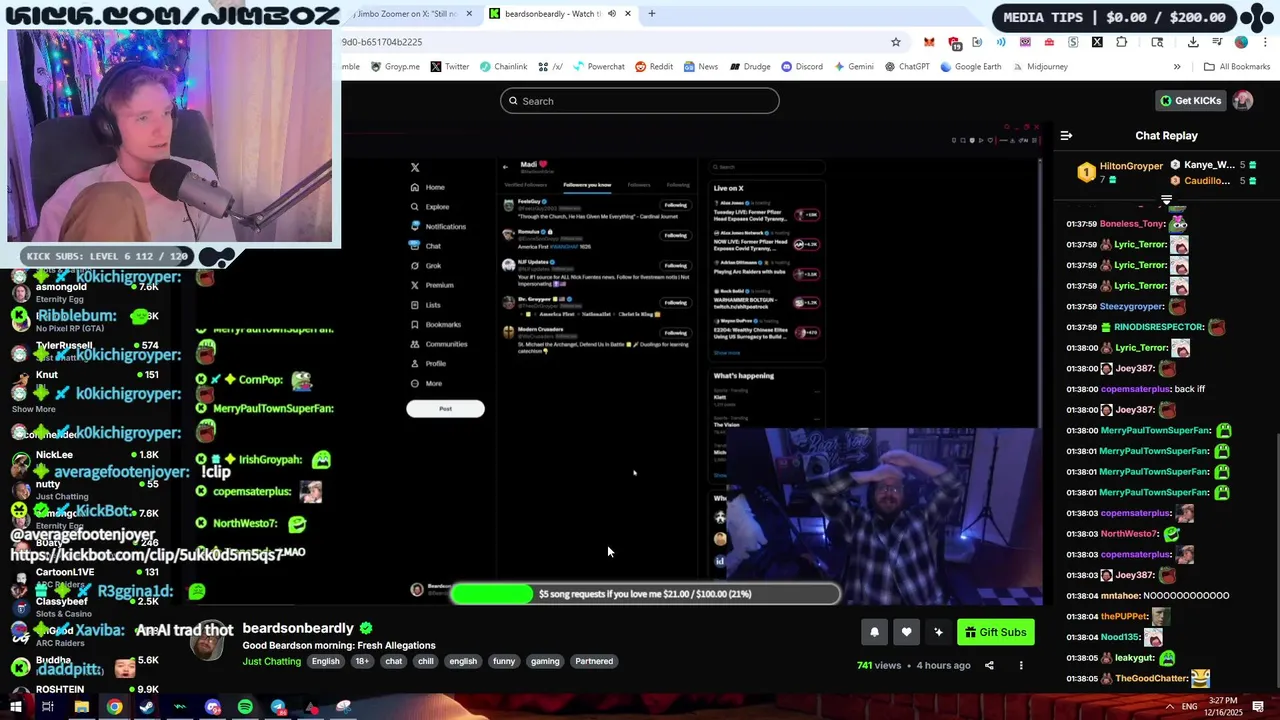Screen dimensions: 1280x720
Task: Open the Drudge bookmark
Action: point(750,67)
